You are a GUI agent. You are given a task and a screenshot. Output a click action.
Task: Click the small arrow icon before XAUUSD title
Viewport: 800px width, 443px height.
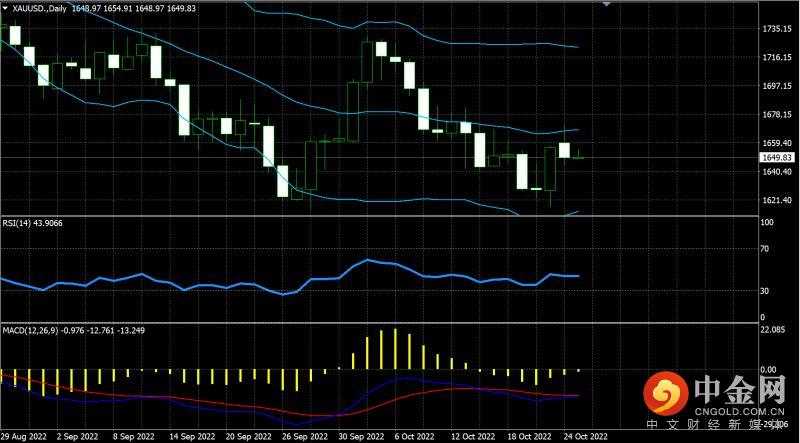pyautogui.click(x=5, y=8)
